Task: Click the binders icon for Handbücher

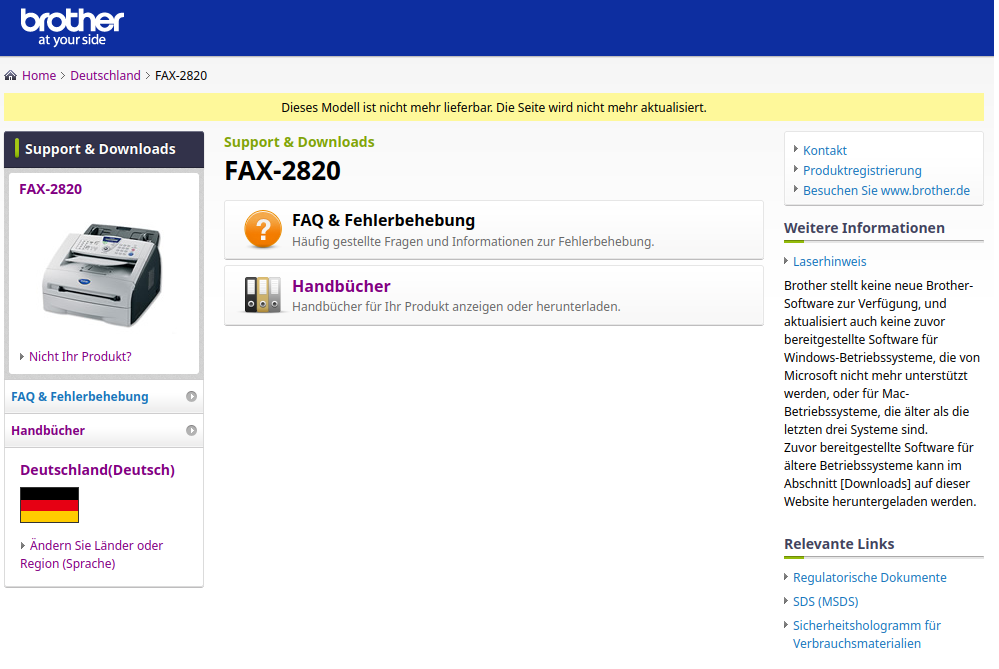Action: point(262,295)
